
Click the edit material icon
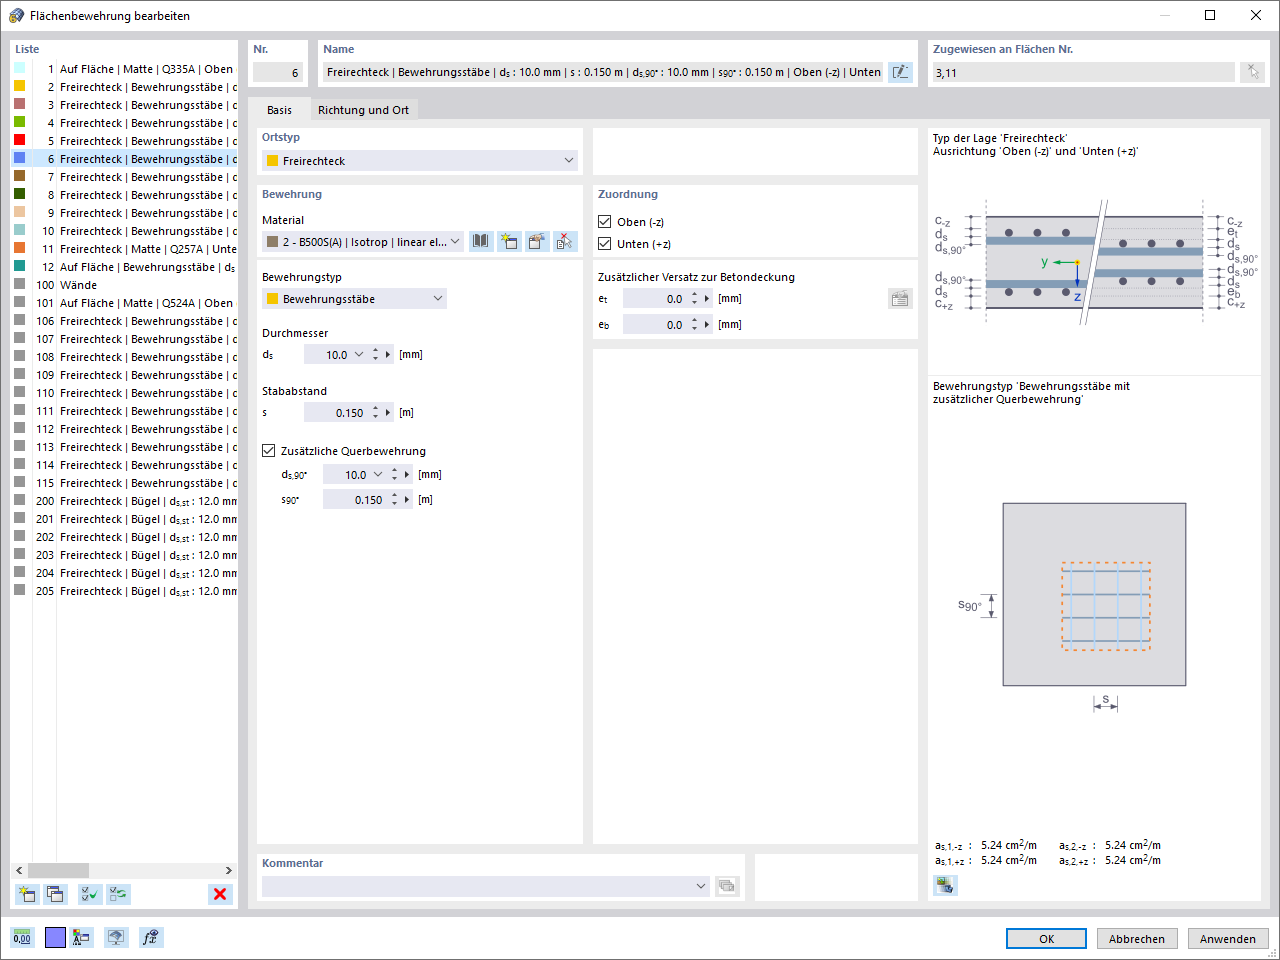point(537,241)
